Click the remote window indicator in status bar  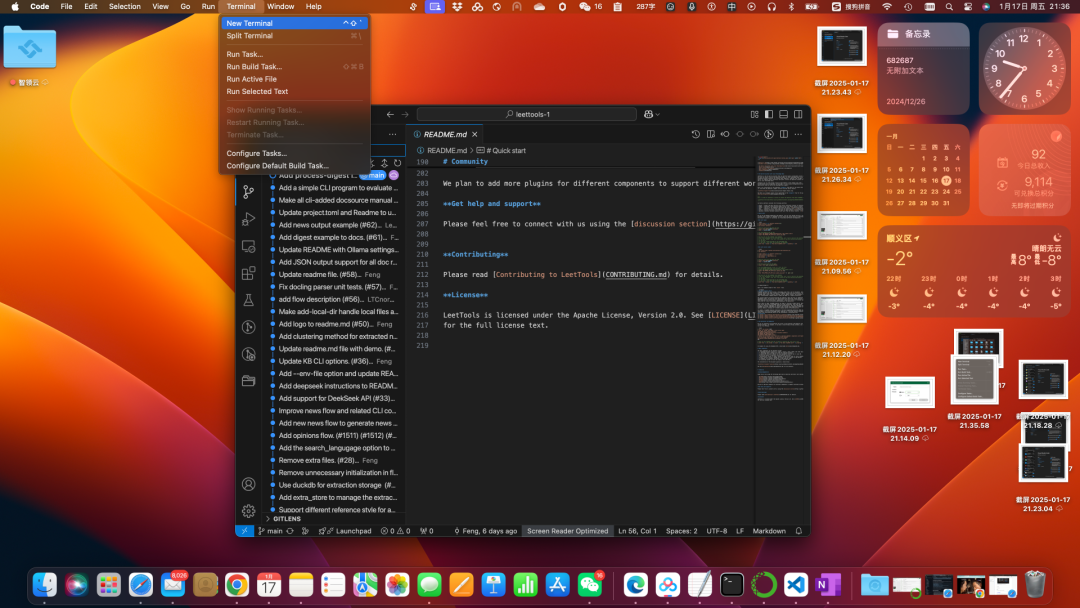click(x=244, y=531)
